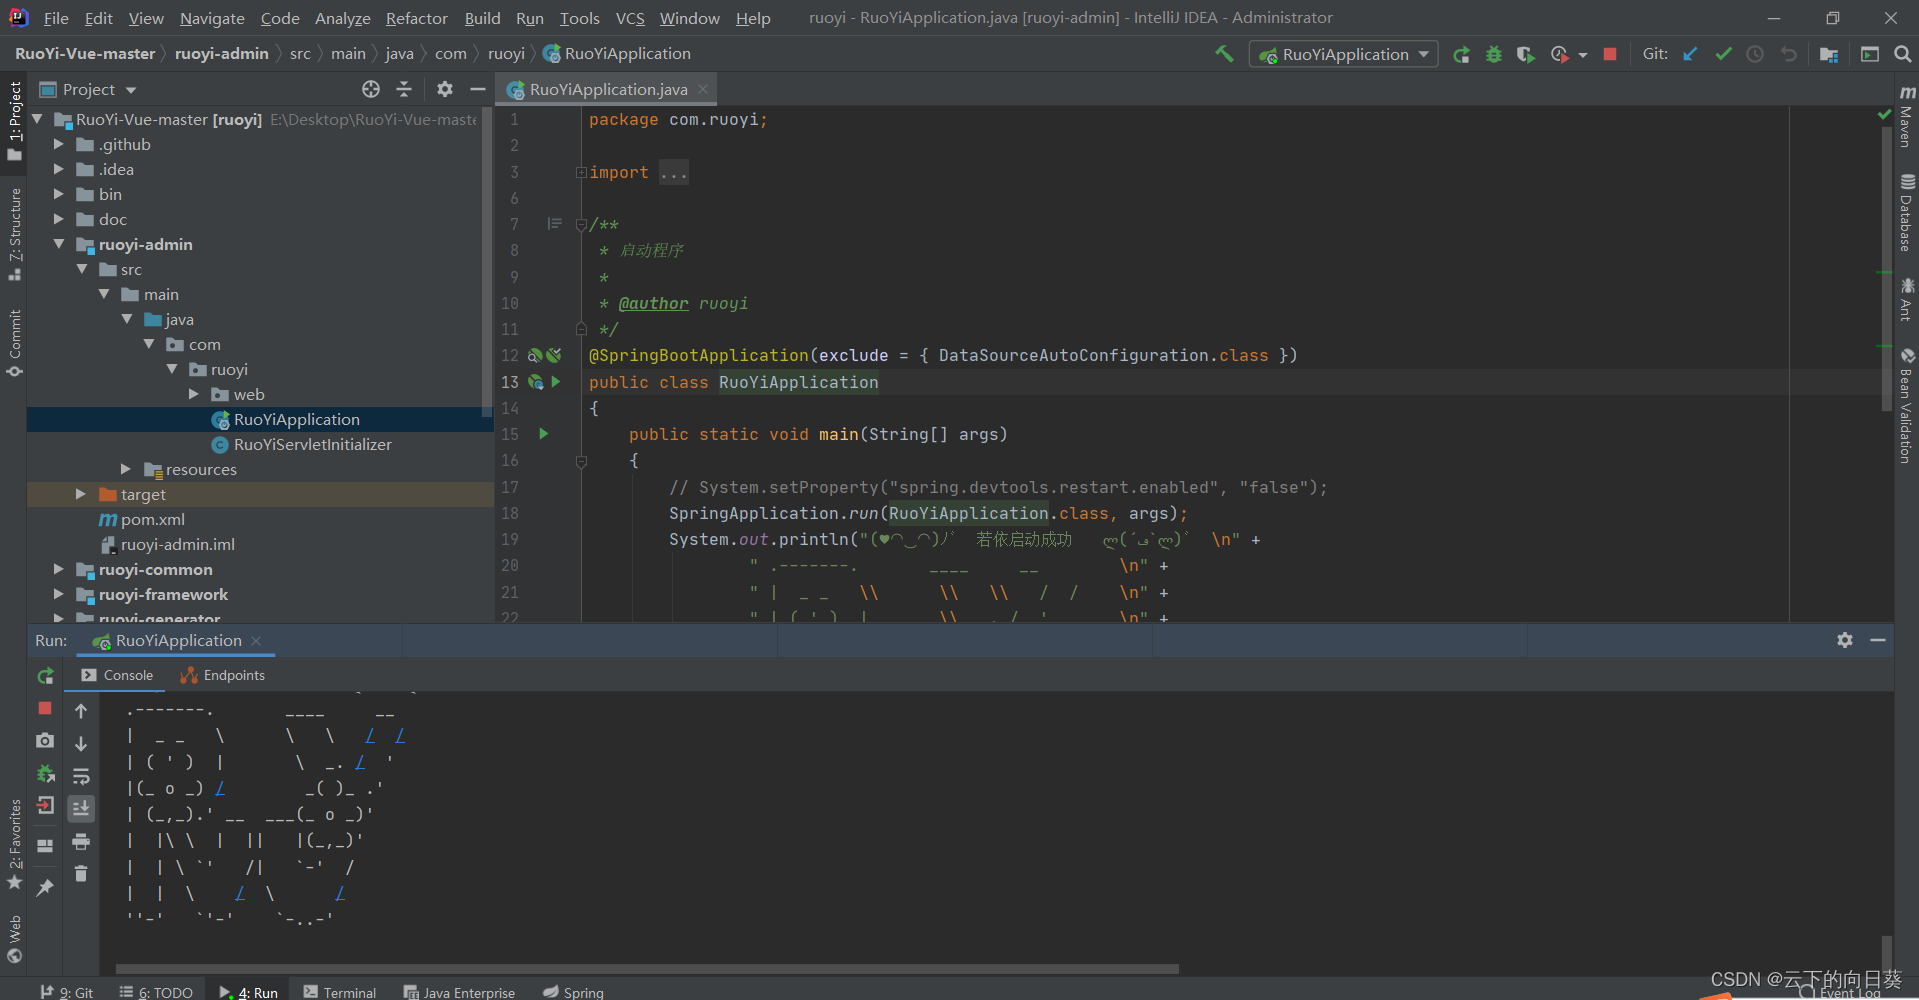The height and width of the screenshot is (1000, 1919).
Task: Click the ruoyi-admin breadcrumb
Action: coord(222,54)
